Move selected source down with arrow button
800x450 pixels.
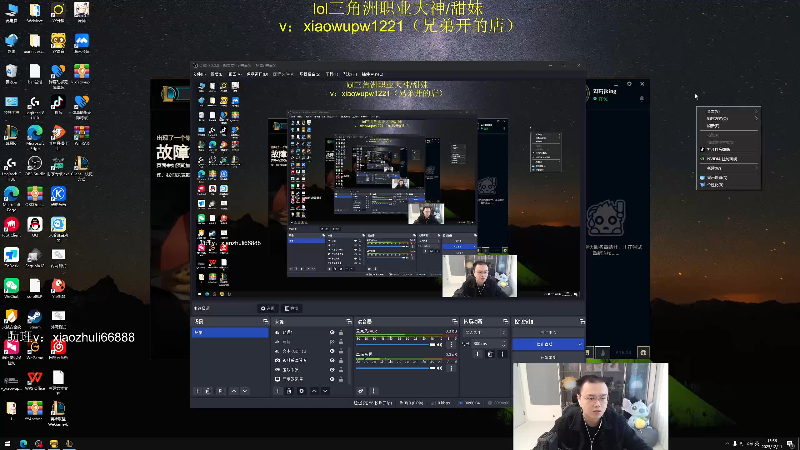tap(325, 391)
